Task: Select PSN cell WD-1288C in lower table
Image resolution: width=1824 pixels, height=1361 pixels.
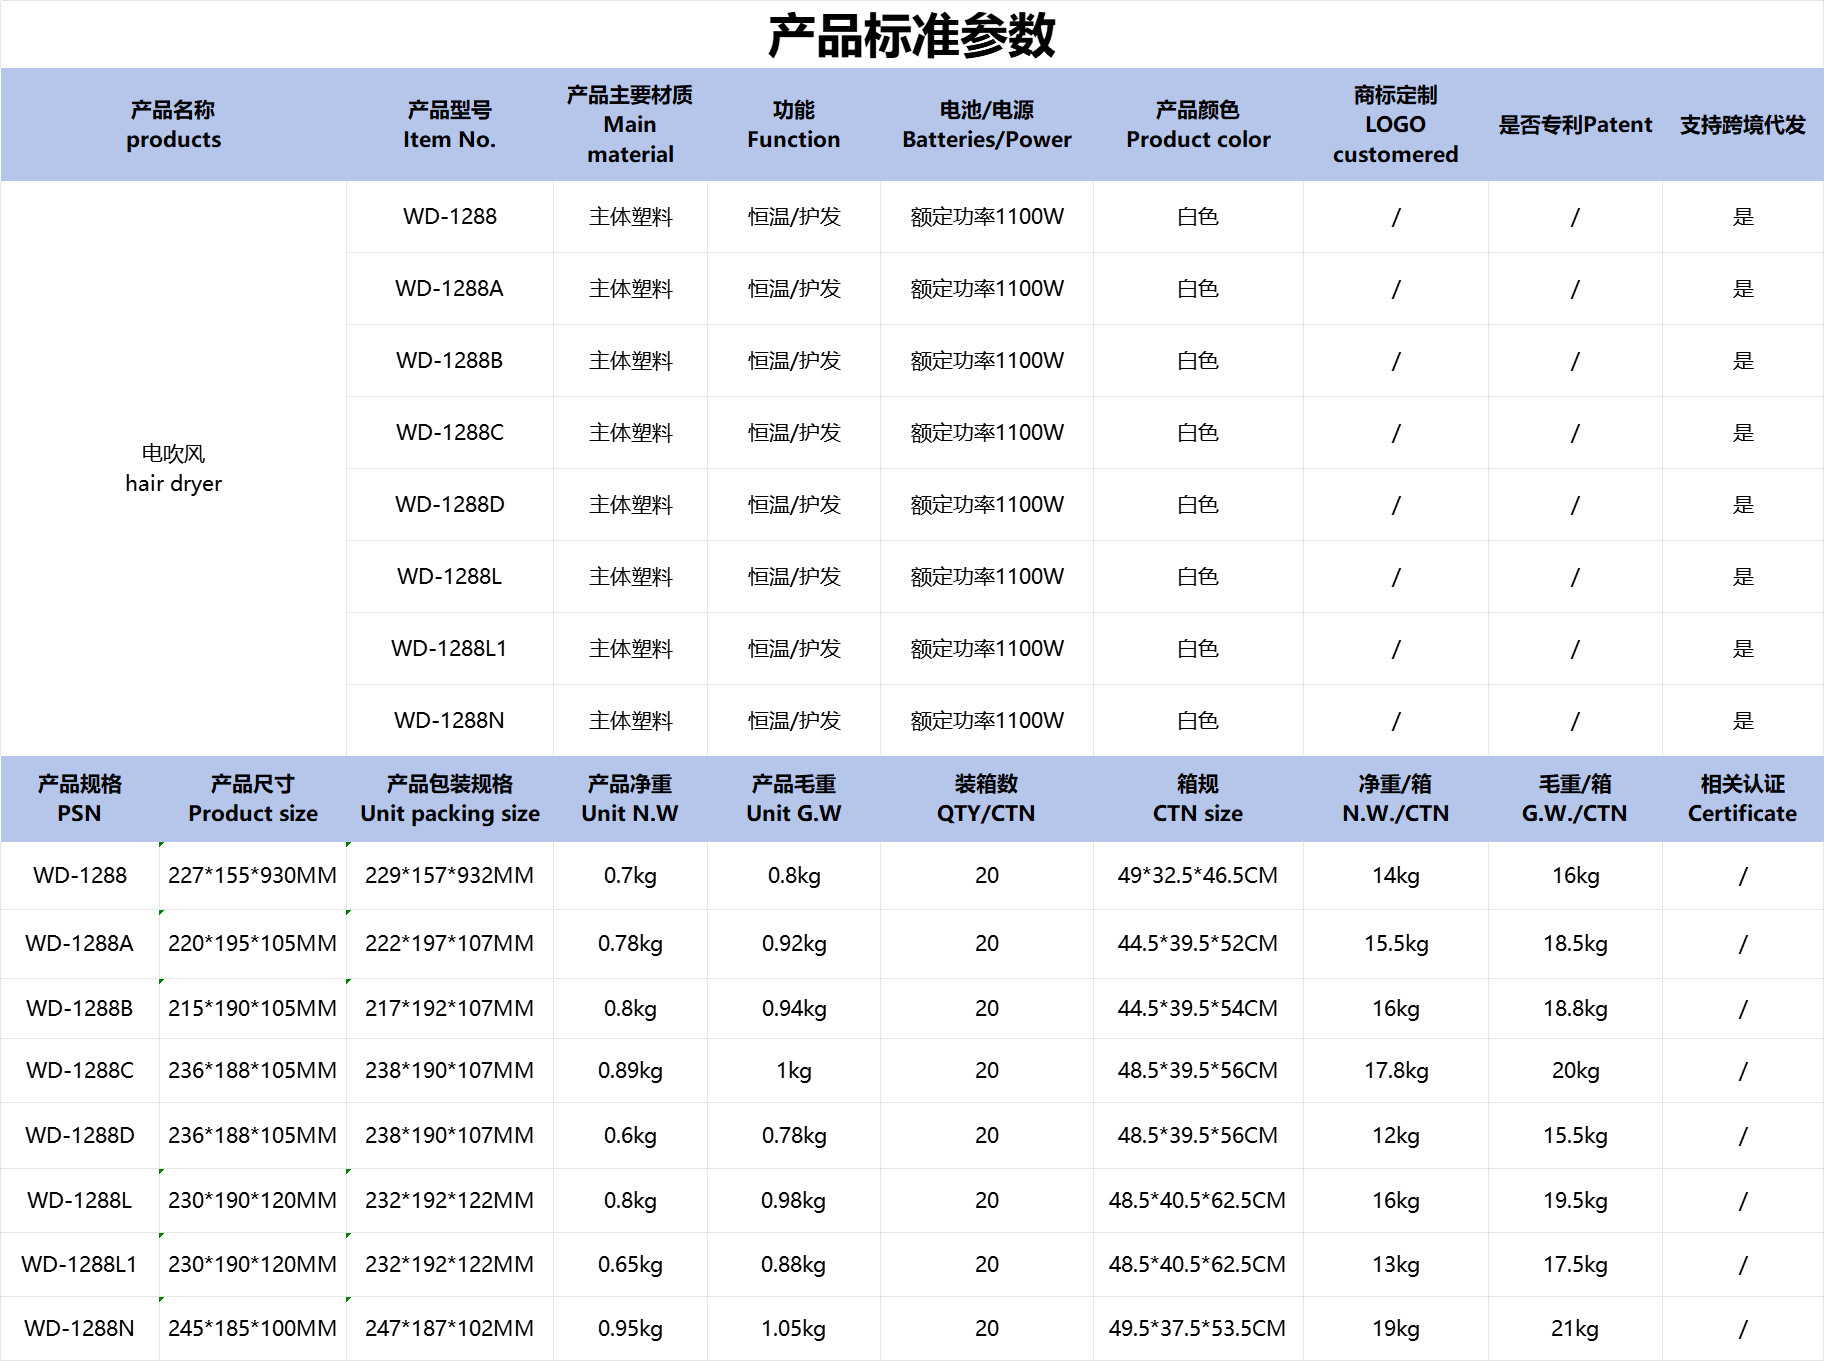Action: pyautogui.click(x=80, y=1071)
